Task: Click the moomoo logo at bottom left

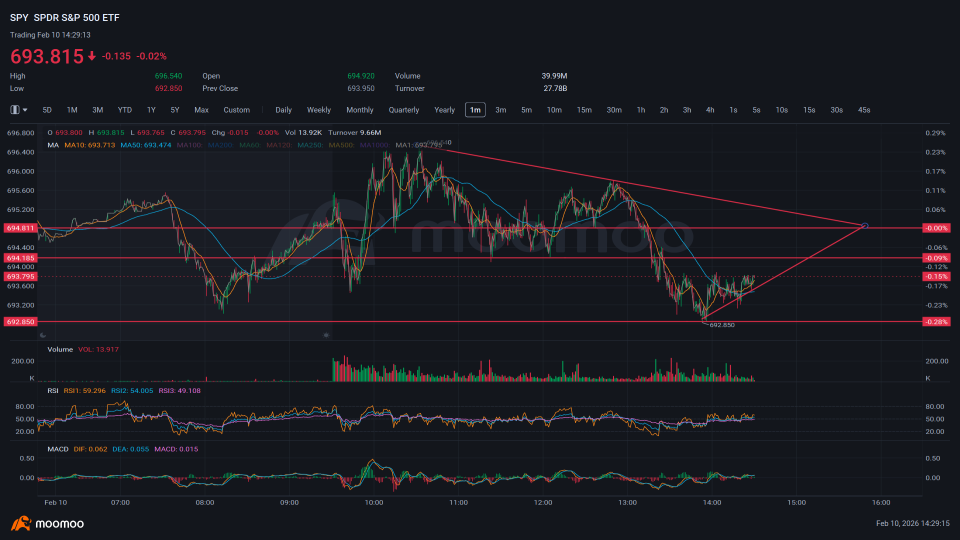Action: pyautogui.click(x=47, y=523)
